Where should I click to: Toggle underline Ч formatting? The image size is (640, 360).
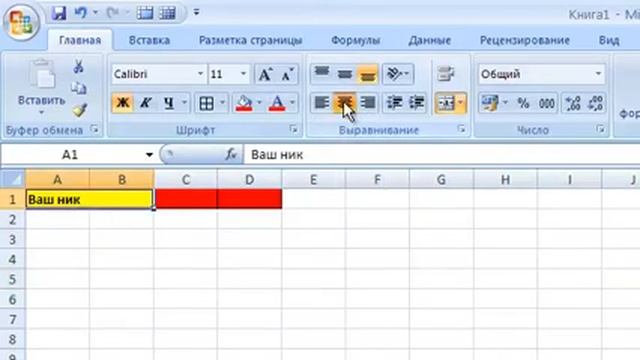point(169,103)
